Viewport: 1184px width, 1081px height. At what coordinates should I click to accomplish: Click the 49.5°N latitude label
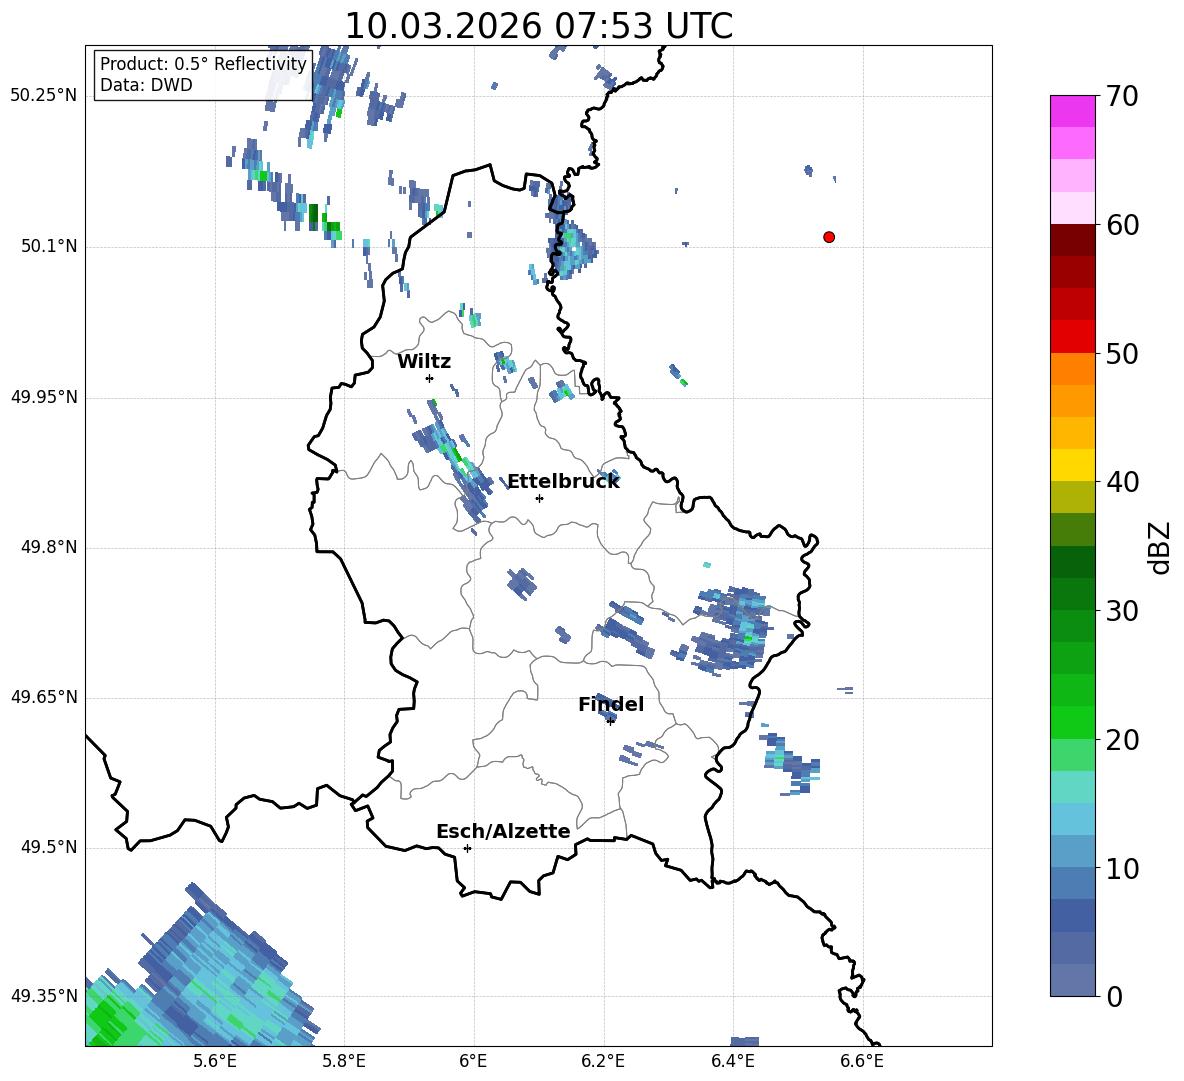(x=49, y=848)
